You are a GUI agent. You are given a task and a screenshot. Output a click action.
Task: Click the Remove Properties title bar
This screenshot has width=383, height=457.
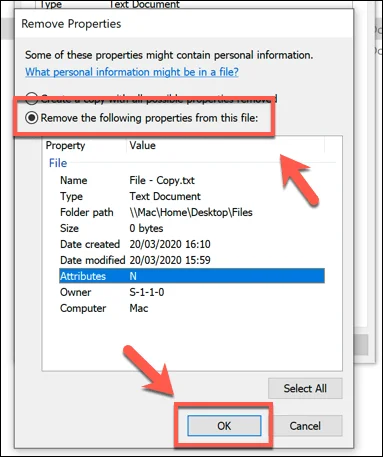click(183, 24)
